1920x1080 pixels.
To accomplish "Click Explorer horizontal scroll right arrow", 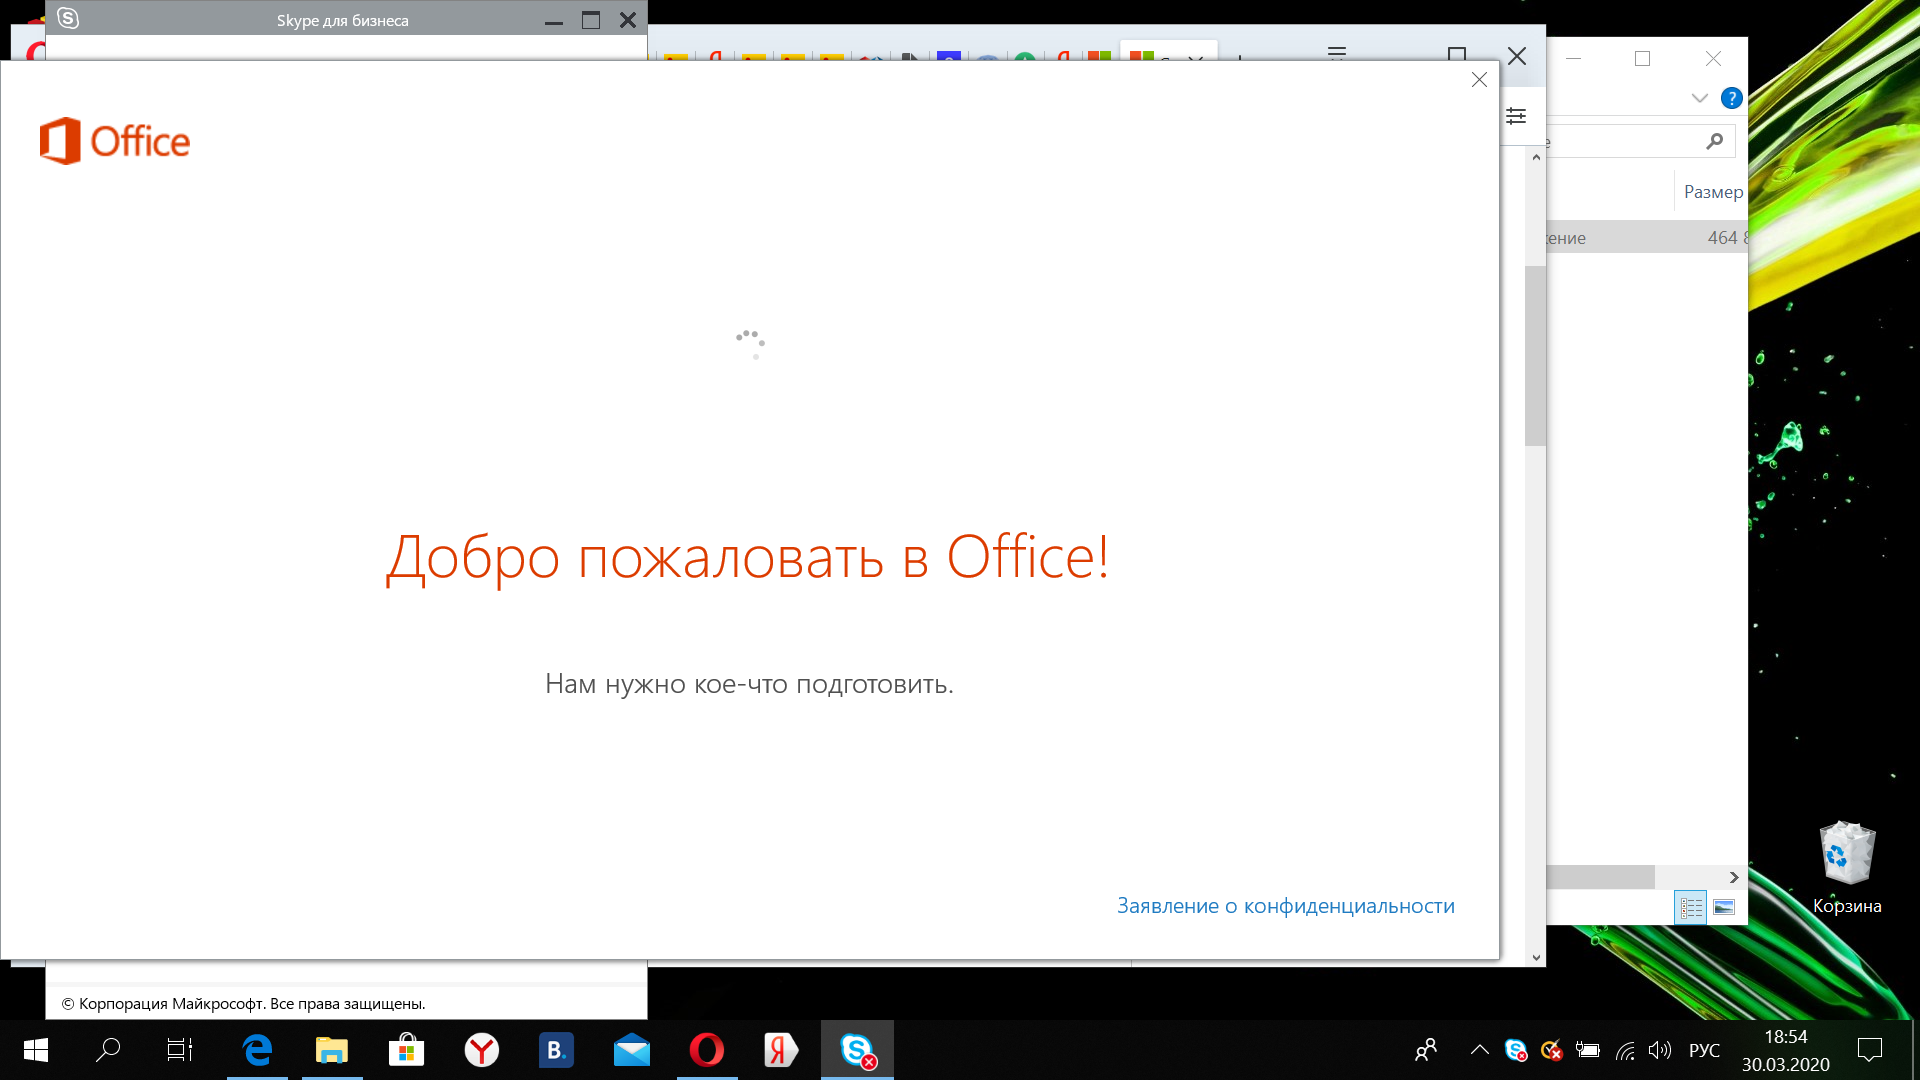I will pos(1735,877).
